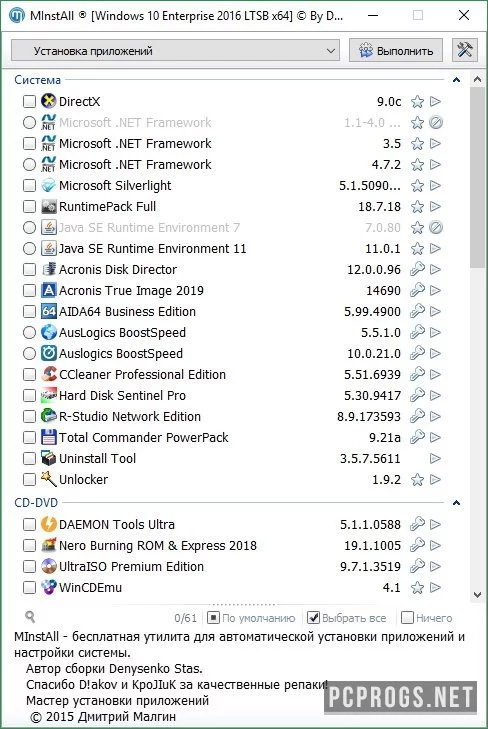
Task: Open settings with the hammer and wrench icon
Action: pos(465,50)
